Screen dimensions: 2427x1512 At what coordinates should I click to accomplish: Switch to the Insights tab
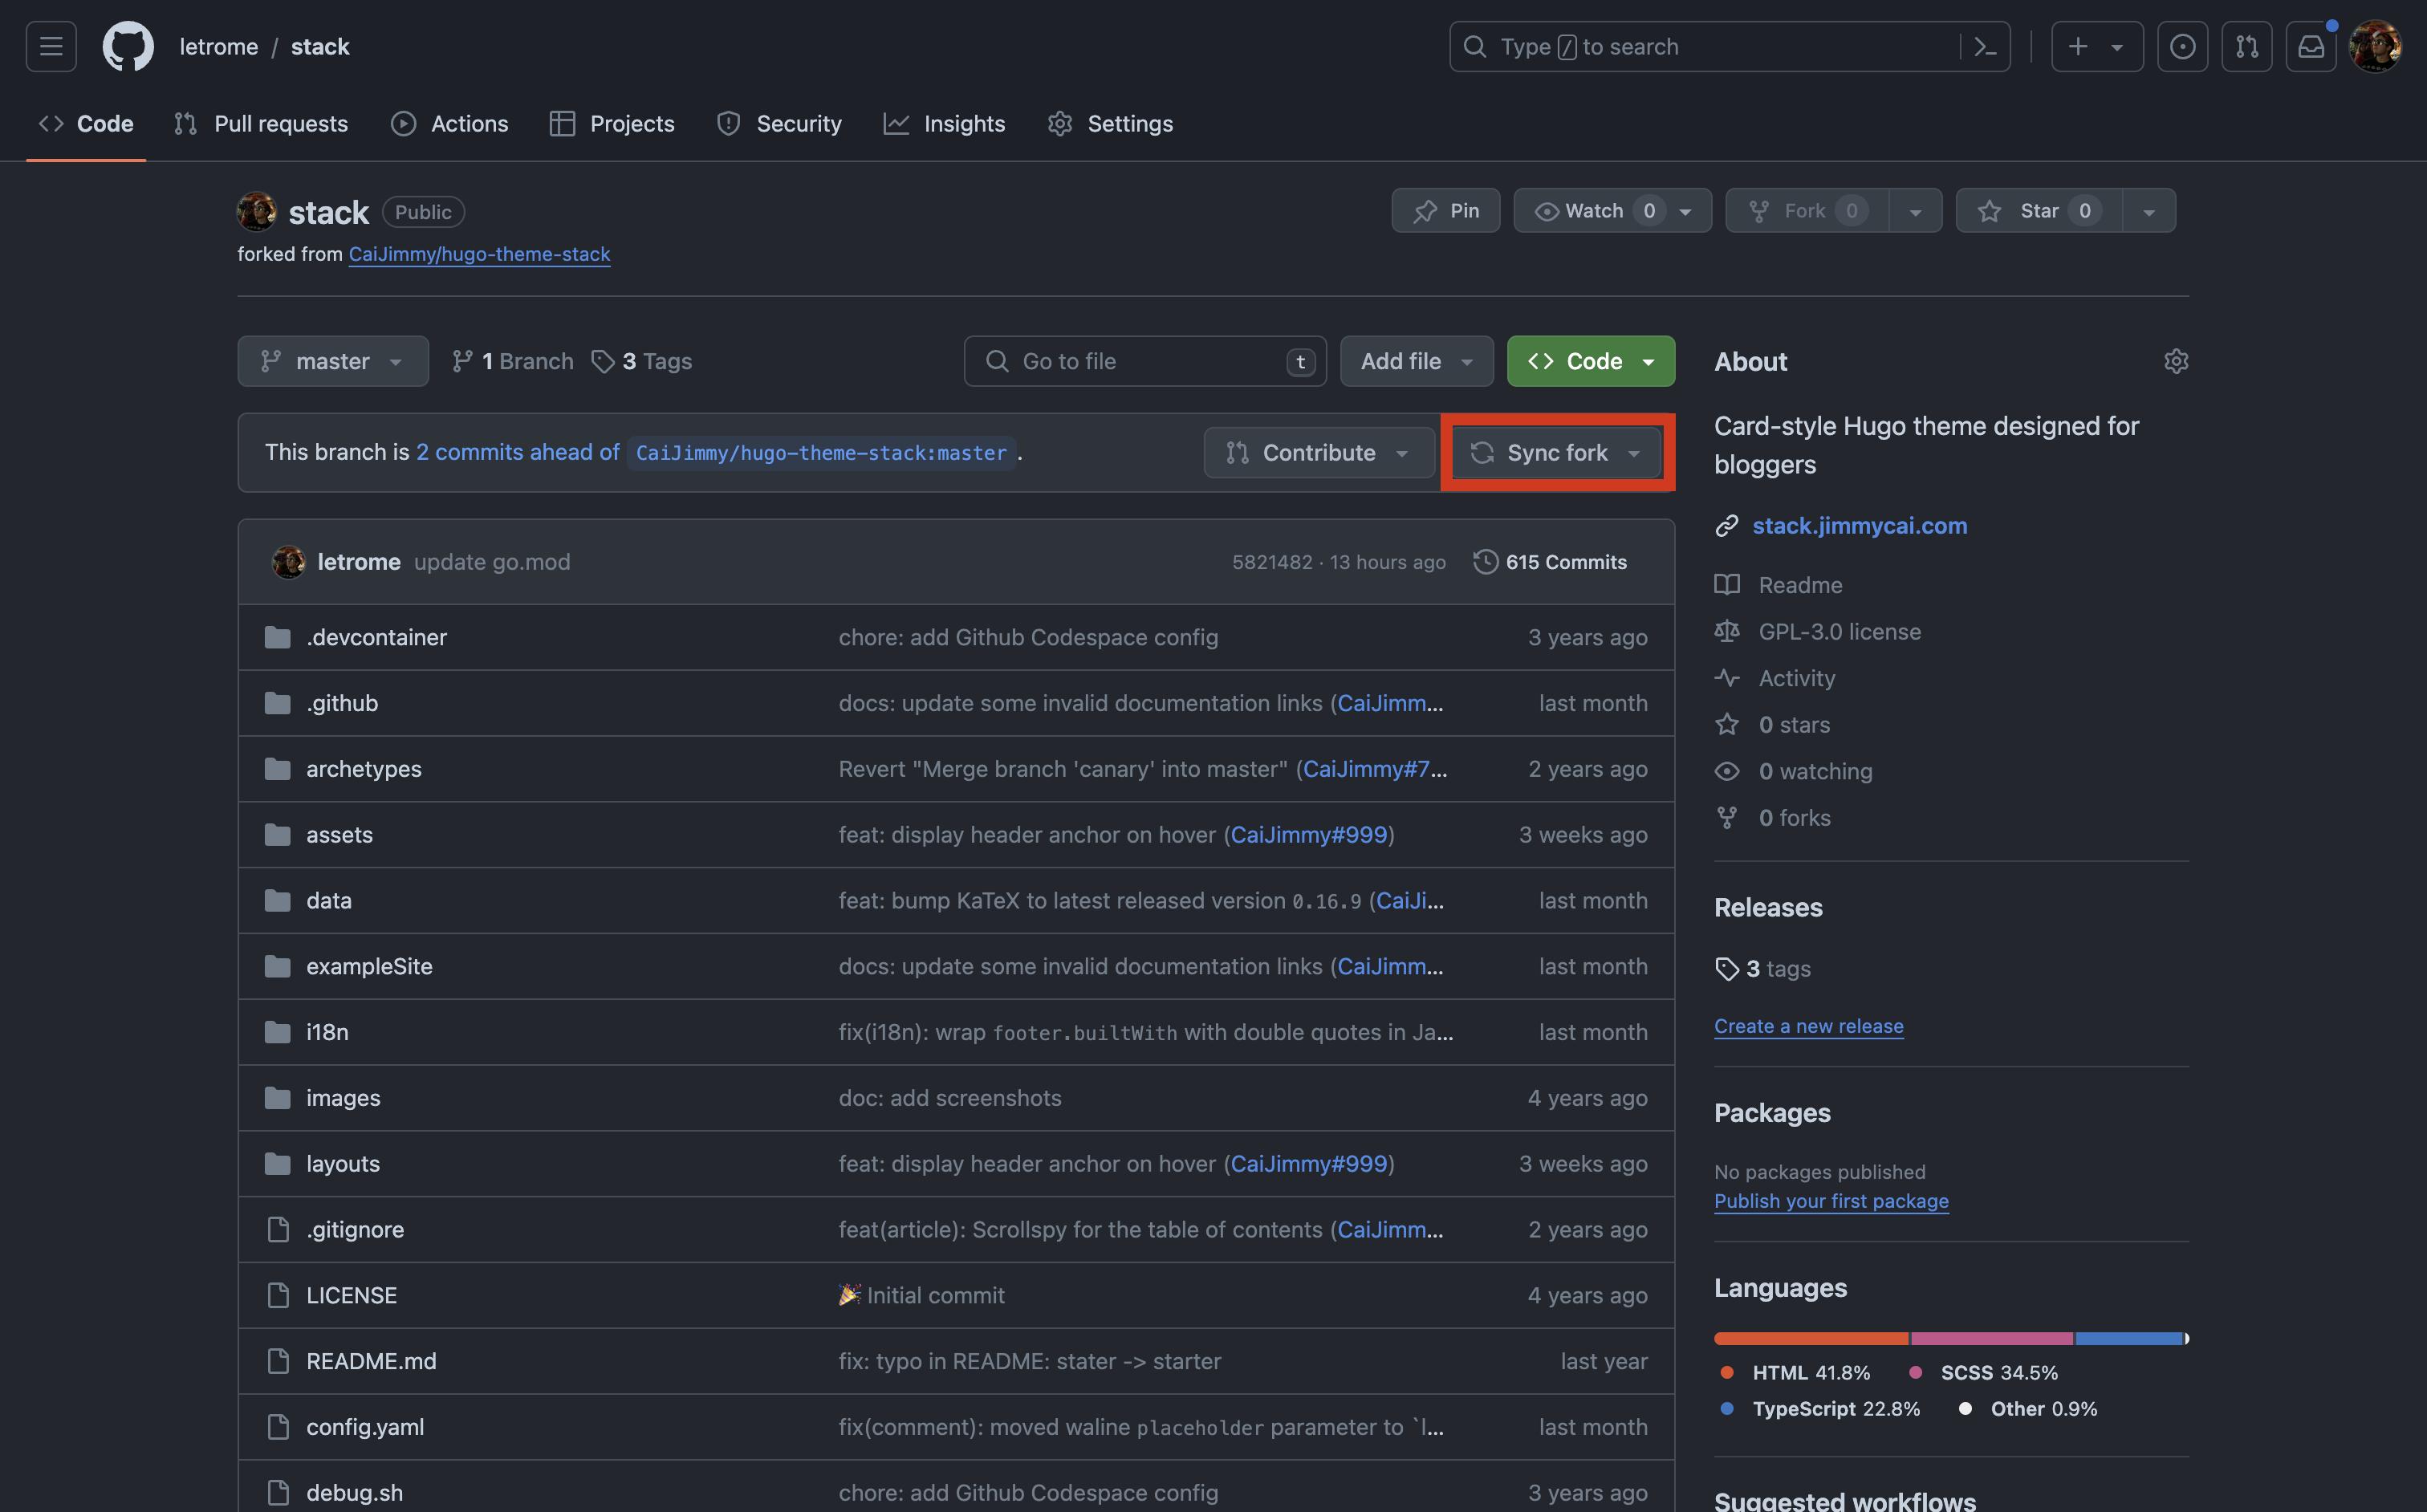point(944,123)
